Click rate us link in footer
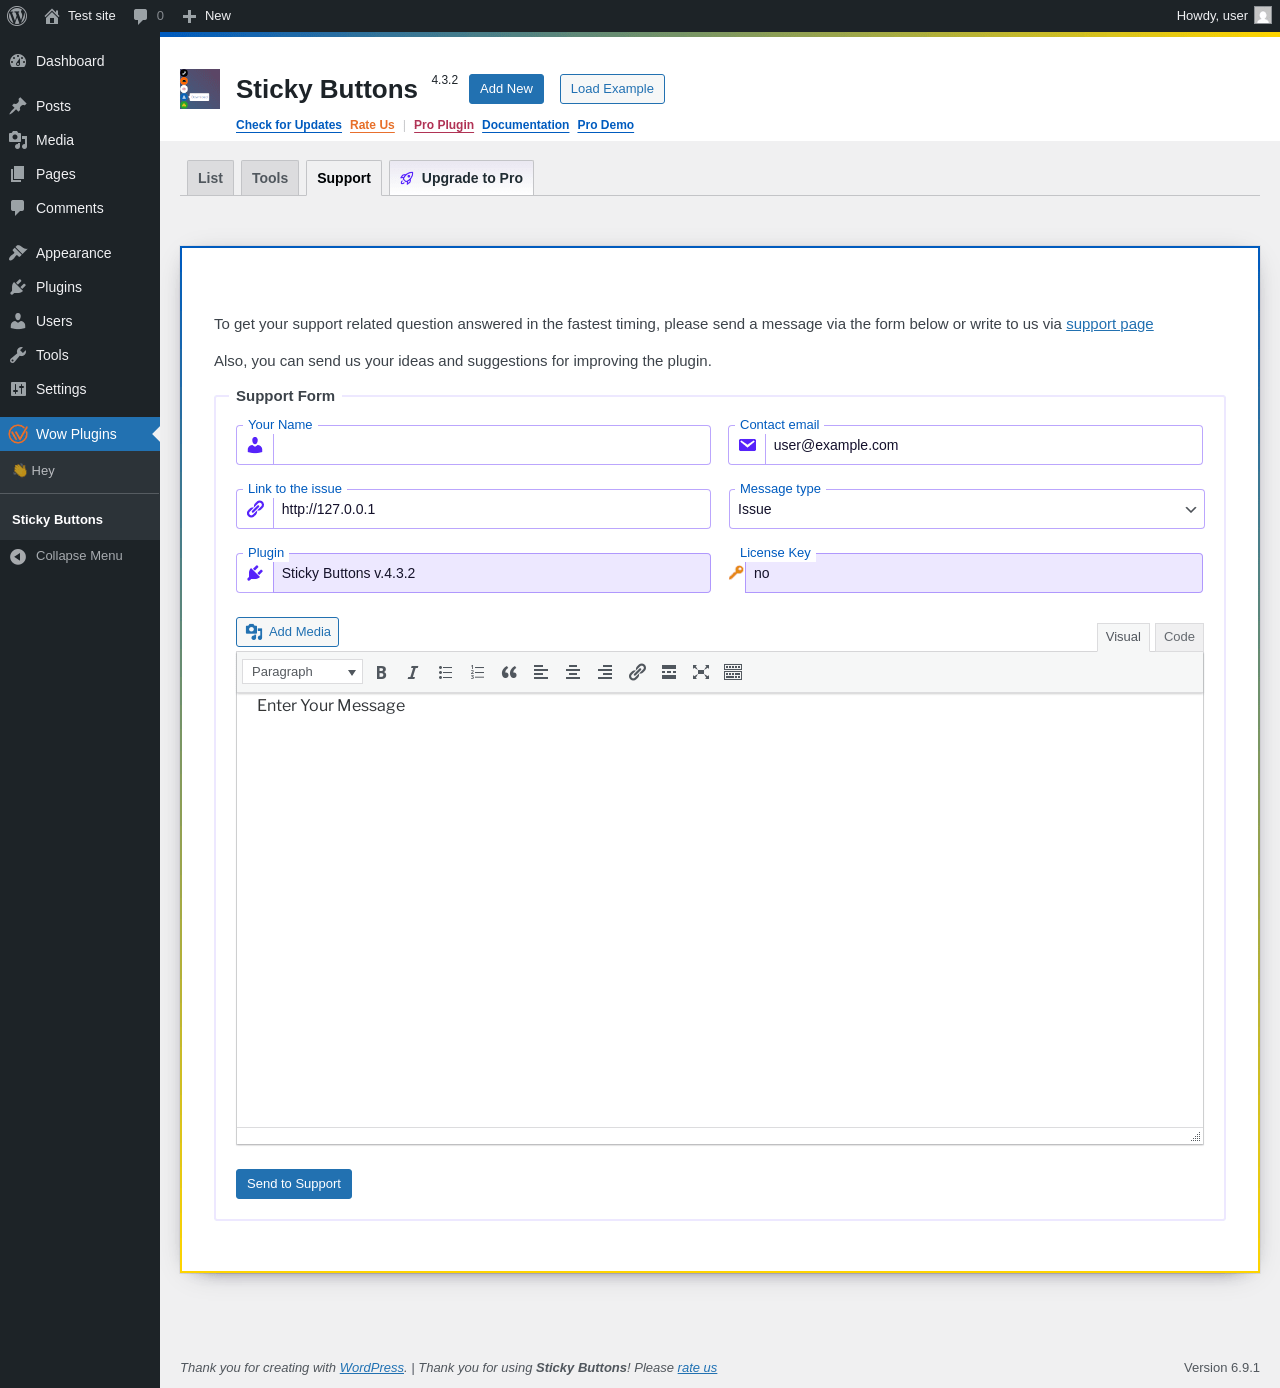This screenshot has height=1388, width=1280. pos(697,1368)
